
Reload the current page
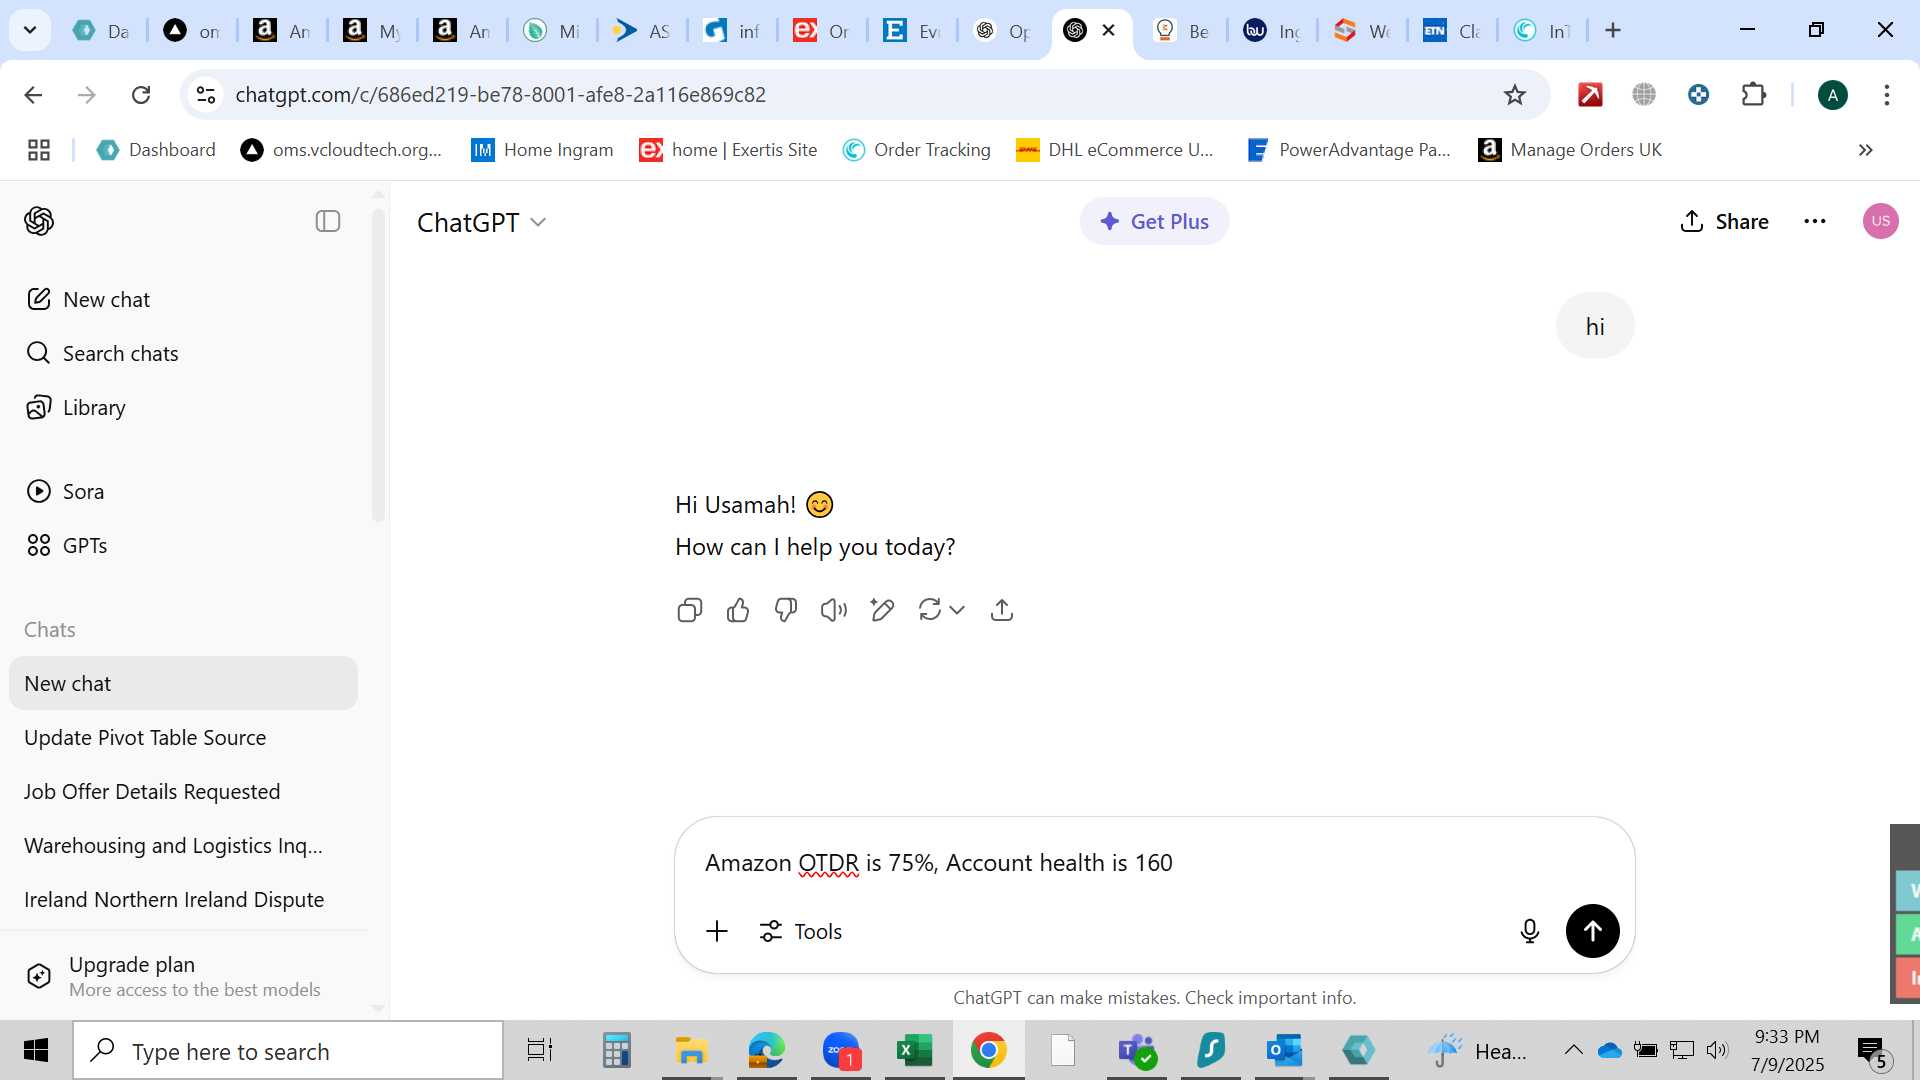(141, 94)
